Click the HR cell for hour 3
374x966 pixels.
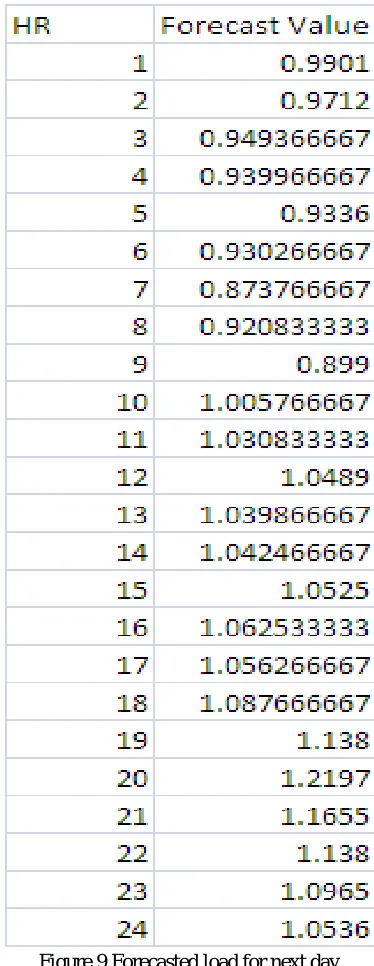[x=80, y=137]
